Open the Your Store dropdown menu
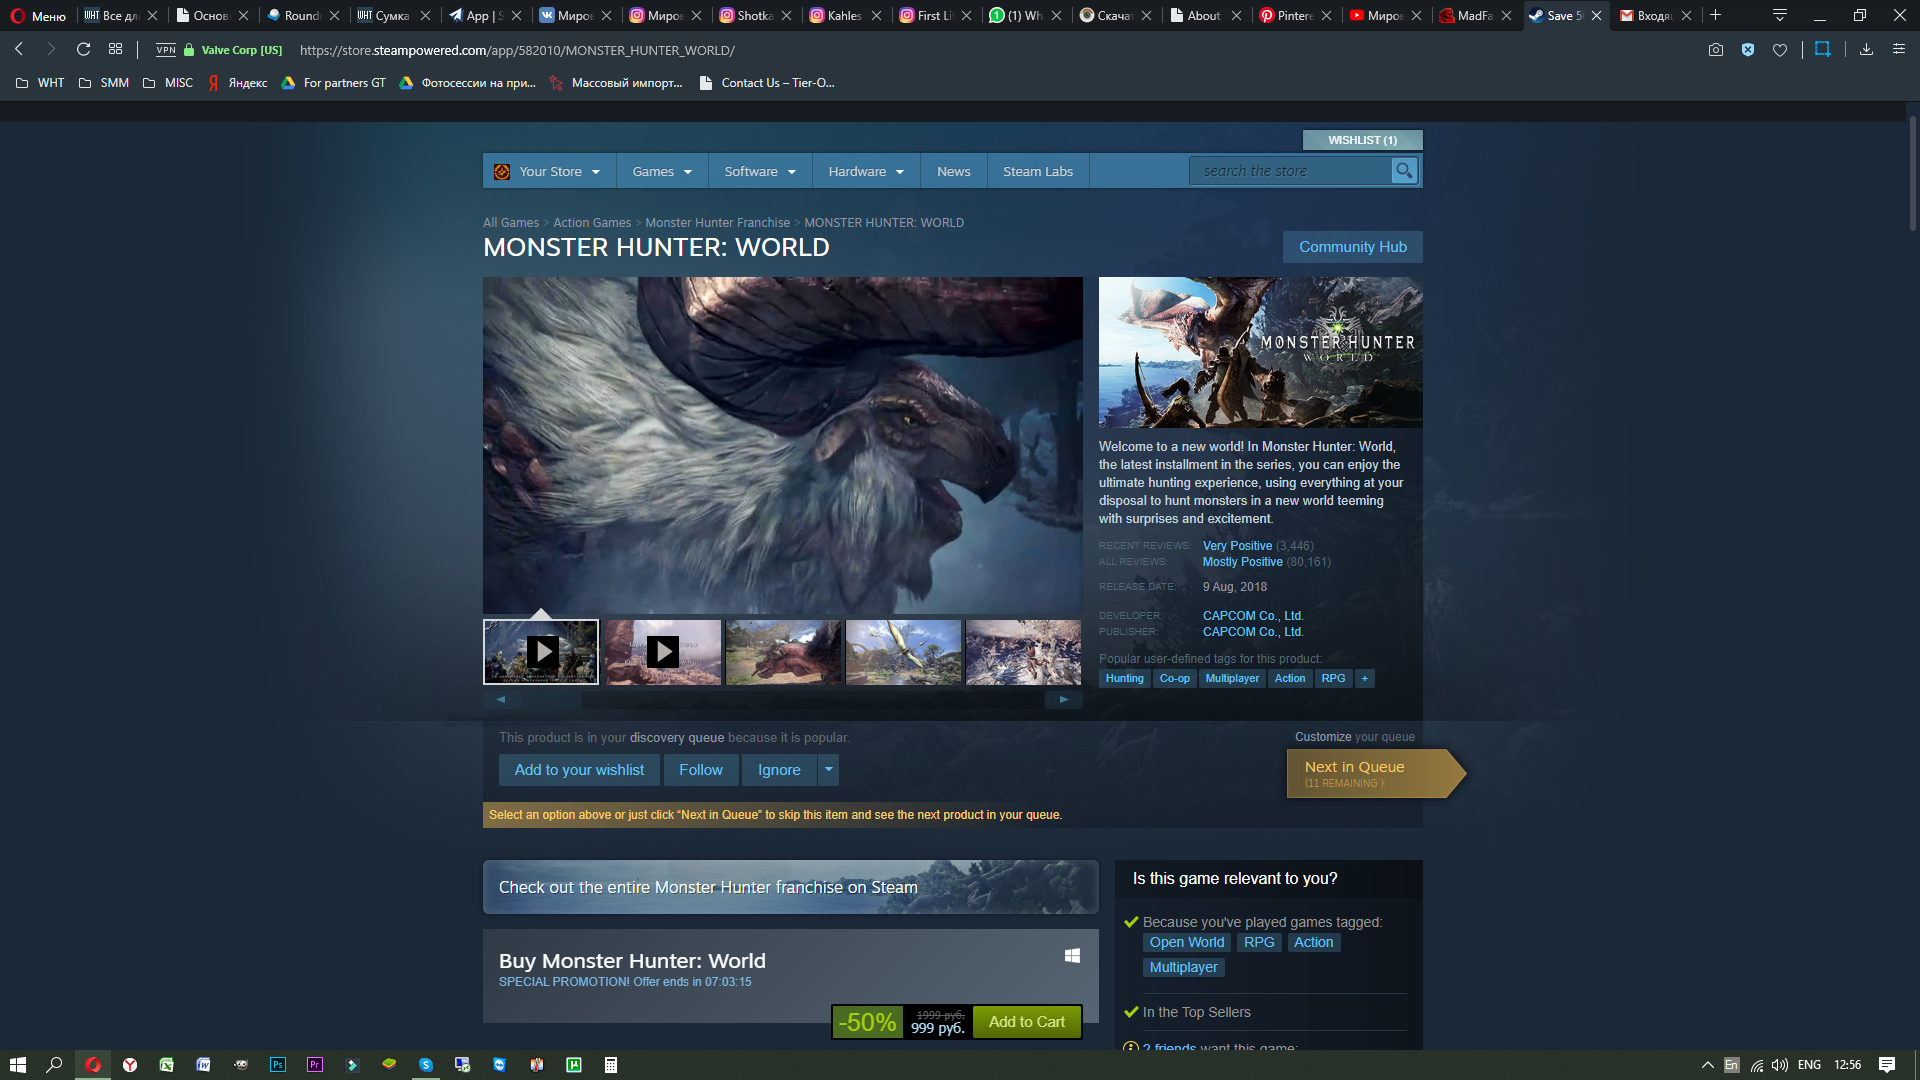Image resolution: width=1920 pixels, height=1080 pixels. 550,172
